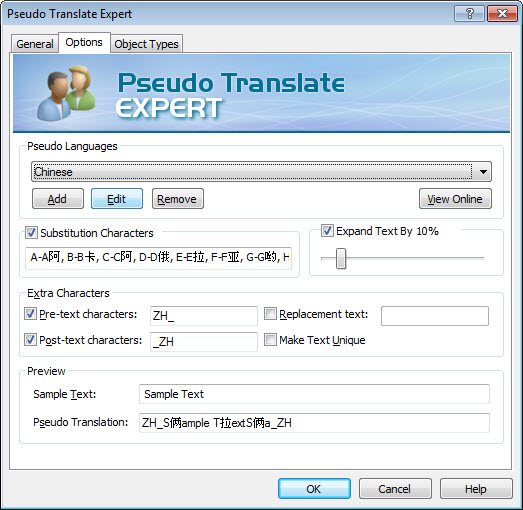This screenshot has width=523, height=510.
Task: Open the Pseudo Languages dropdown arrow
Action: coord(483,172)
